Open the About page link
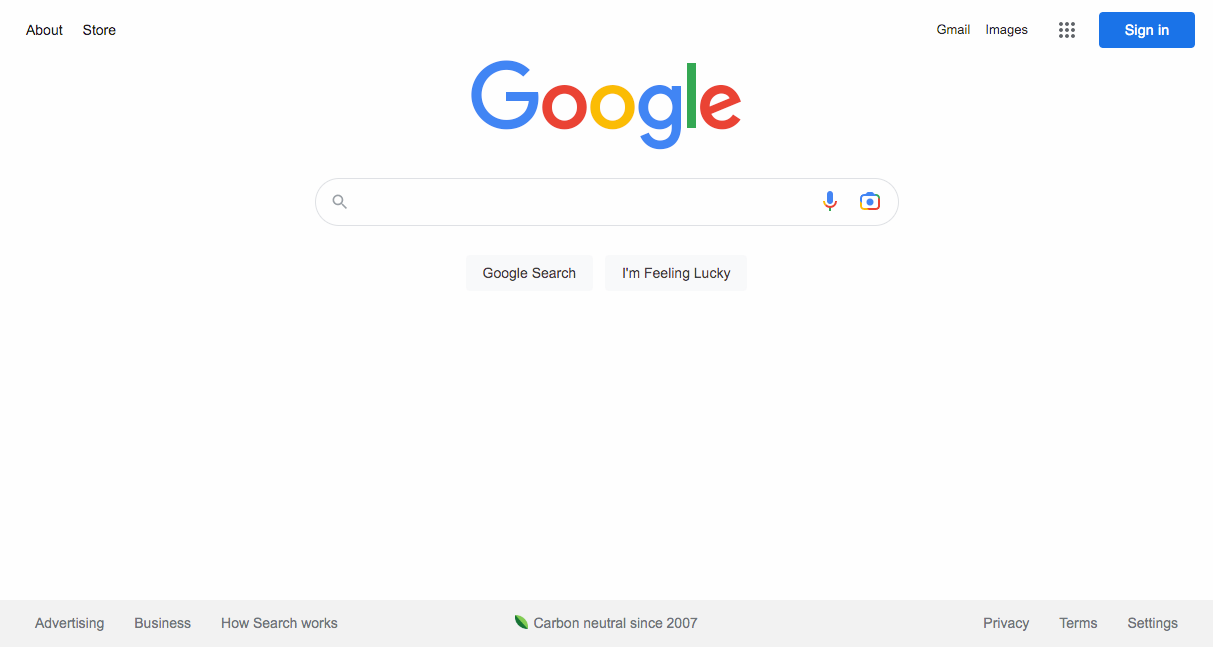This screenshot has width=1213, height=647. pyautogui.click(x=44, y=30)
